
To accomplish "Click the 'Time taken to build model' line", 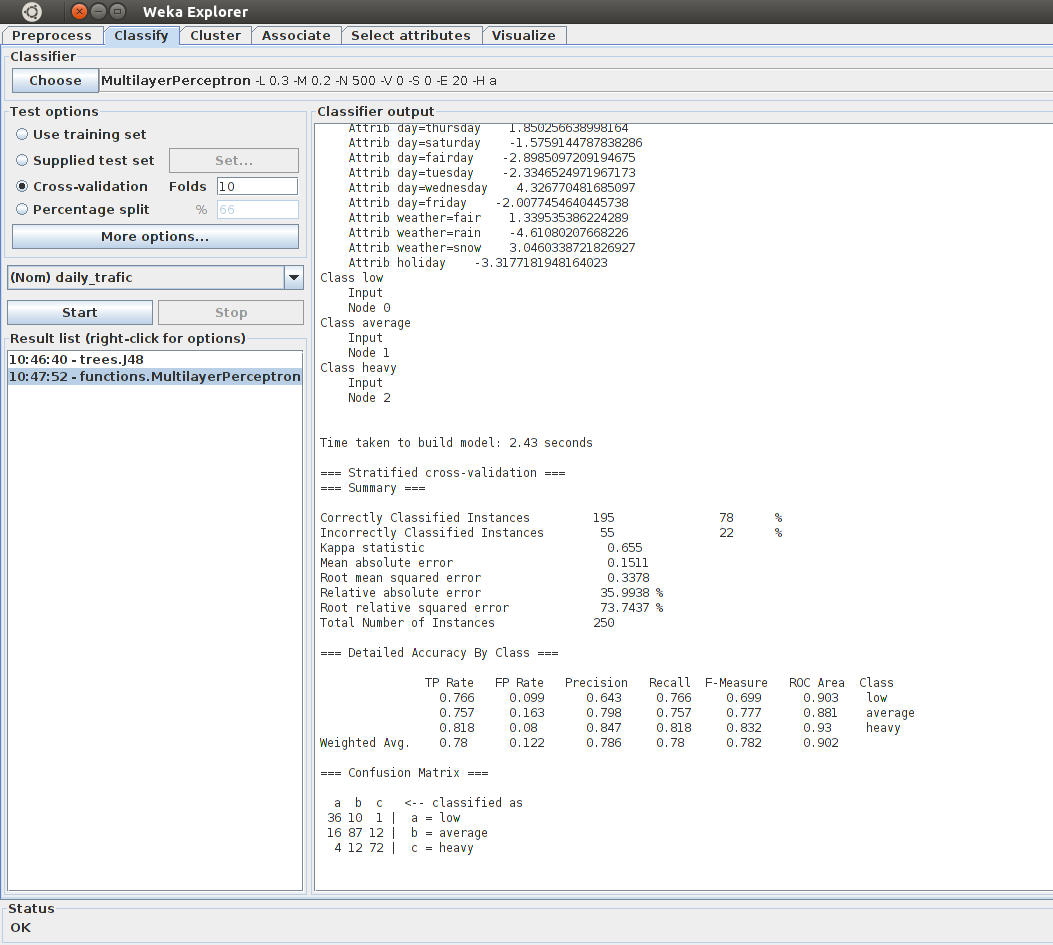I will coord(456,443).
